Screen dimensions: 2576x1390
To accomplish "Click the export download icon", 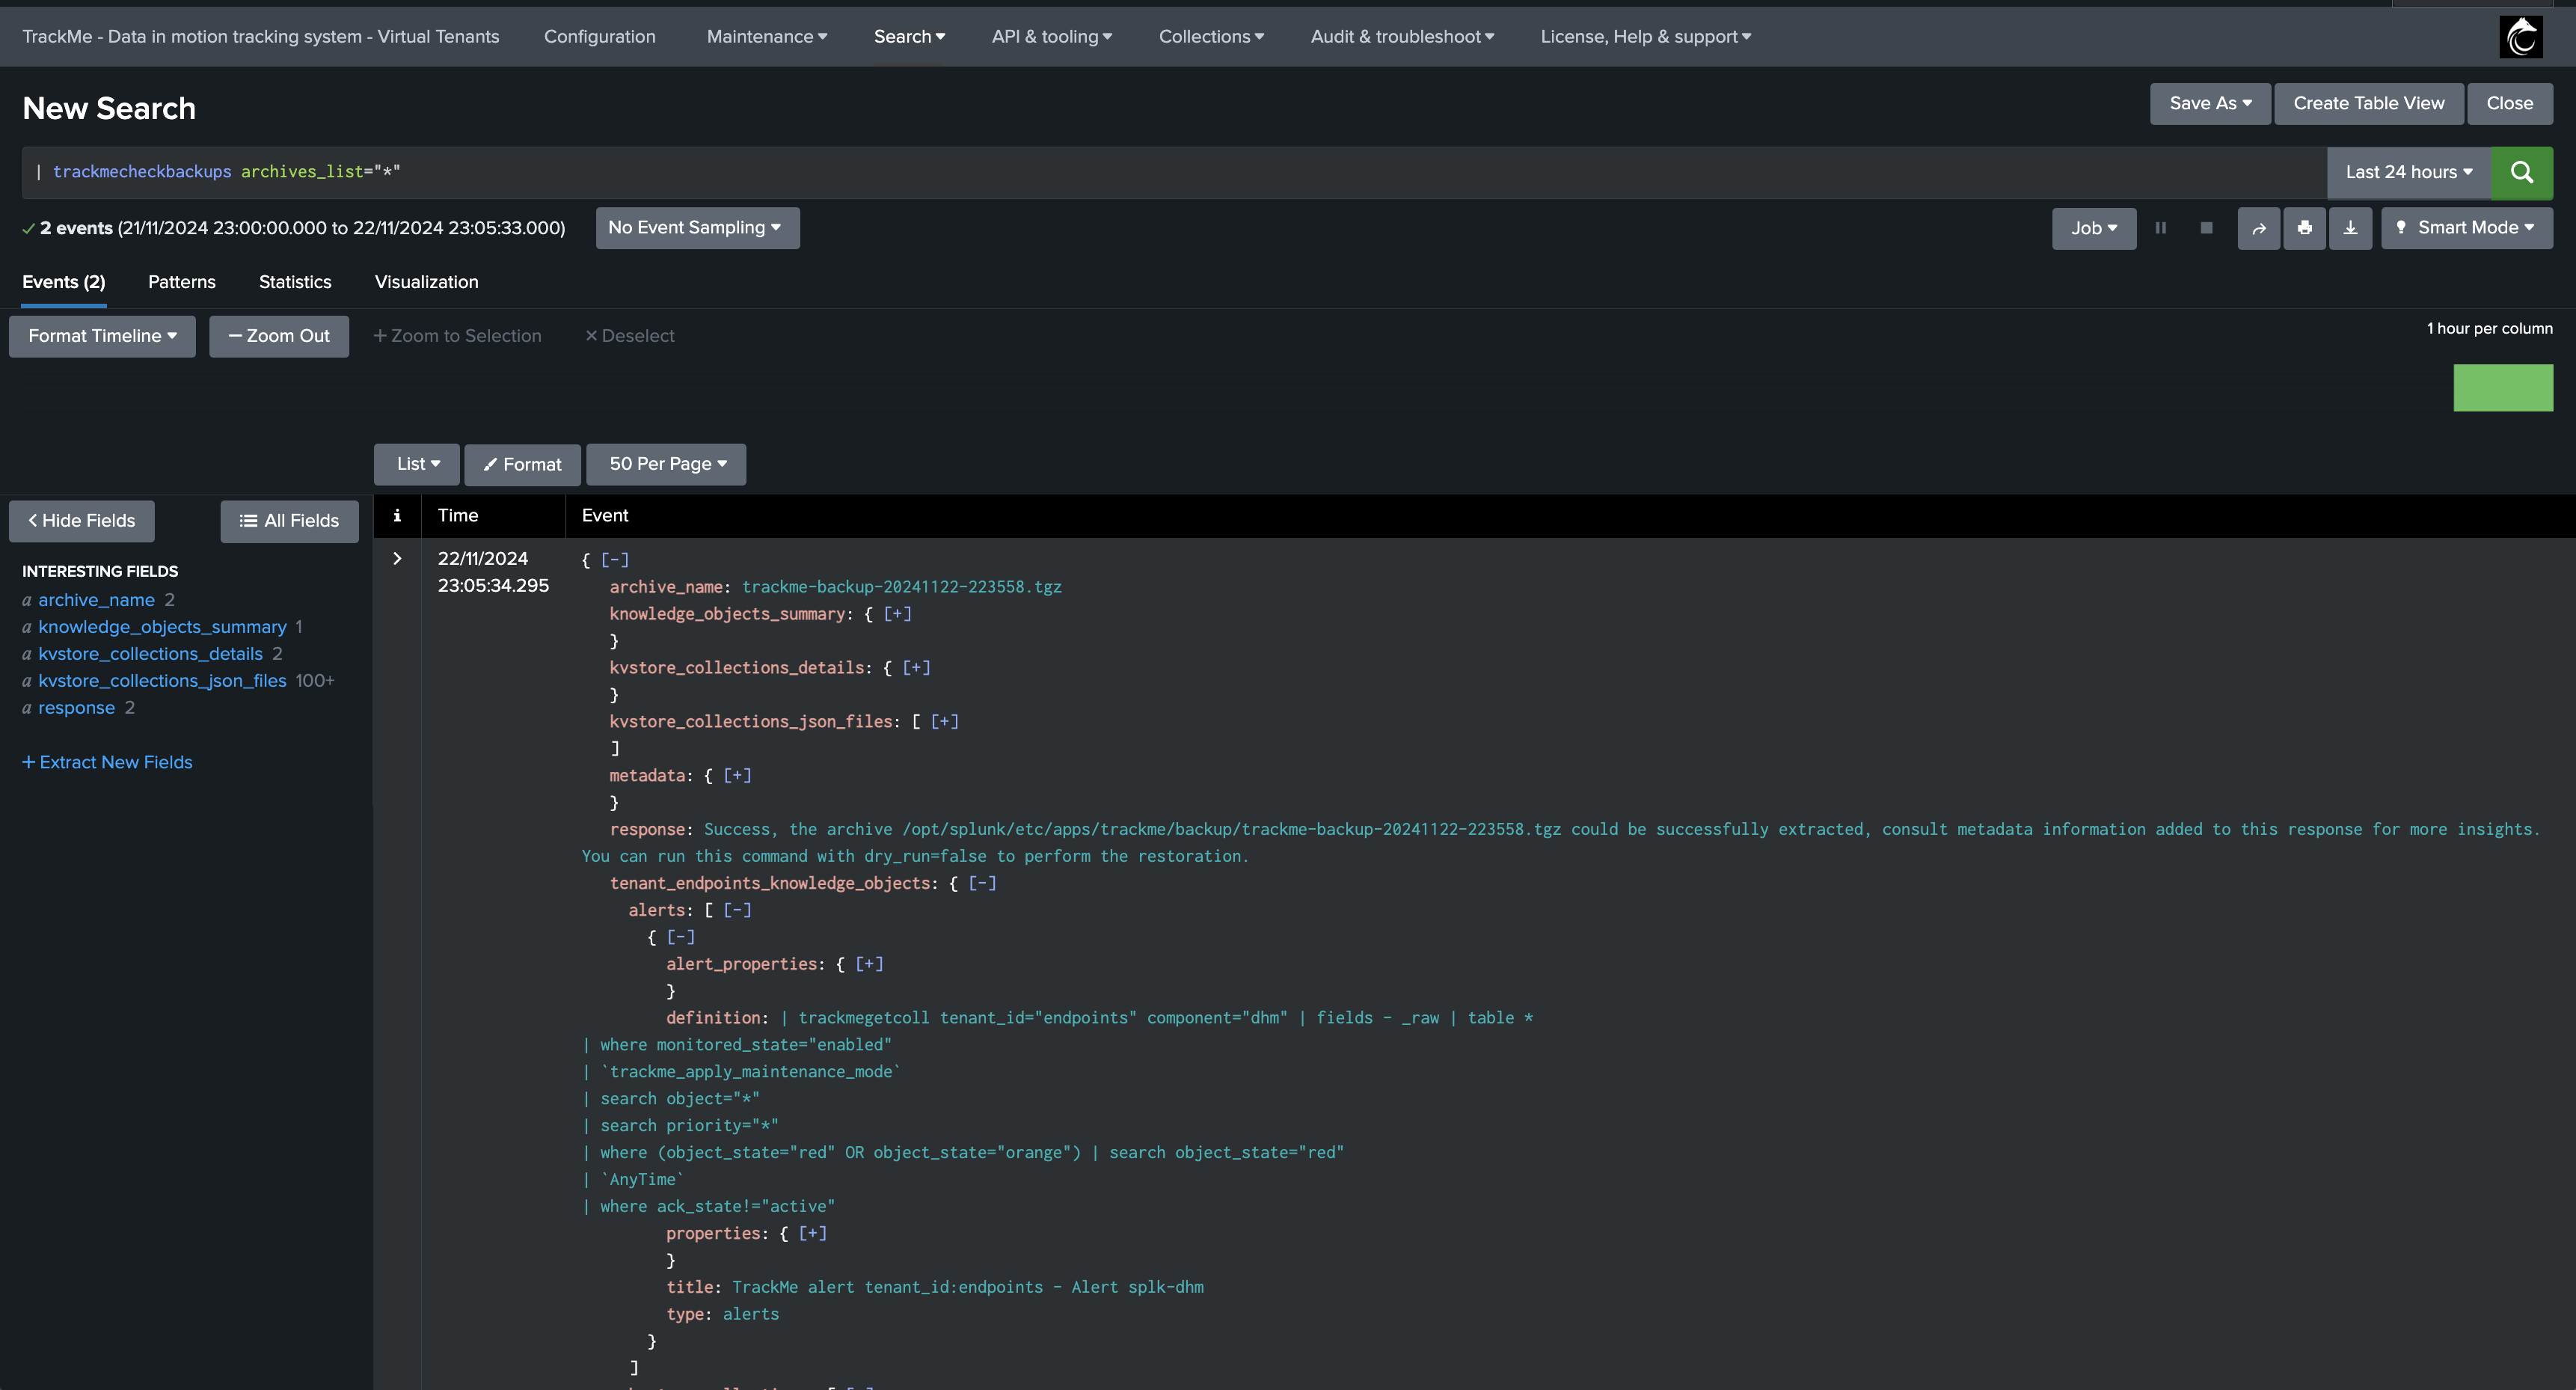I will (x=2350, y=228).
